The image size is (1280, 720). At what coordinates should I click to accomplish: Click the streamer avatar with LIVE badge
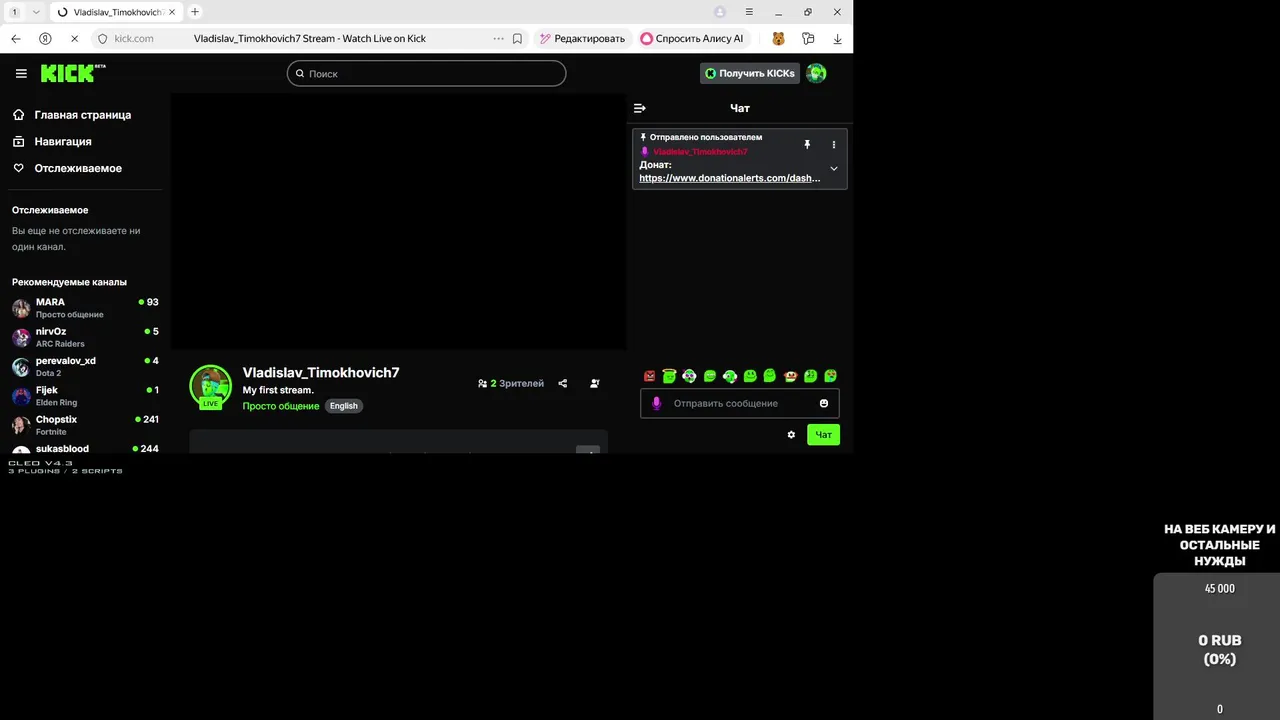tap(210, 386)
